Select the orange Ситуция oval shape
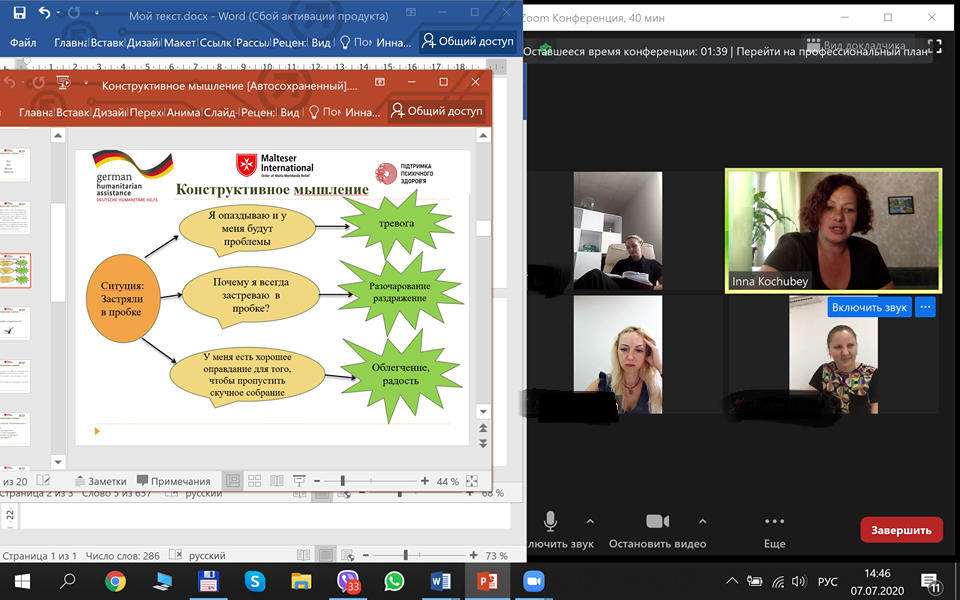The width and height of the screenshot is (960, 600). (x=123, y=298)
